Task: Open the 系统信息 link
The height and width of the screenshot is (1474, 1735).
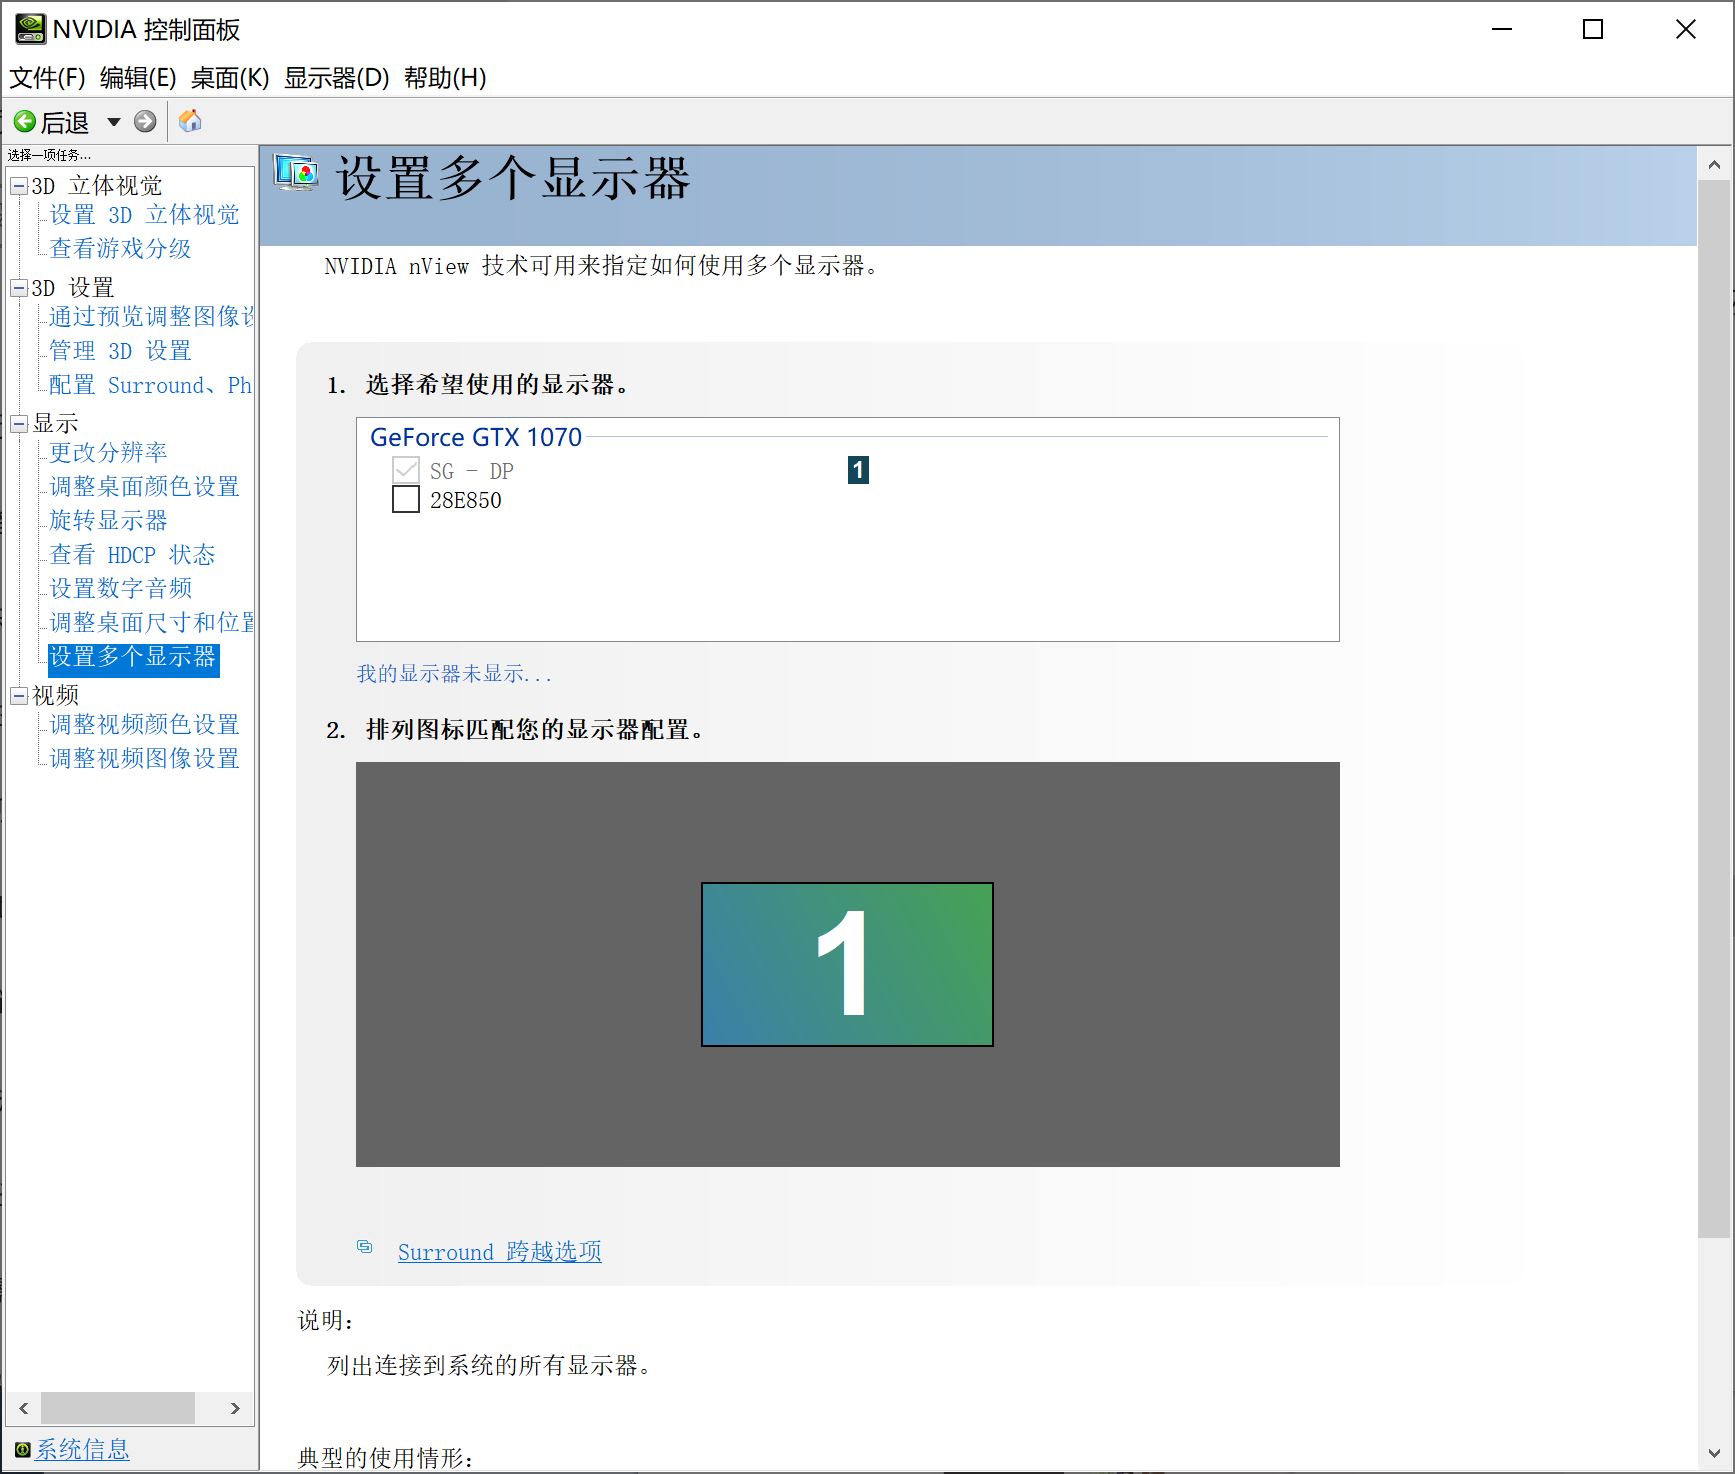Action: coord(83,1449)
